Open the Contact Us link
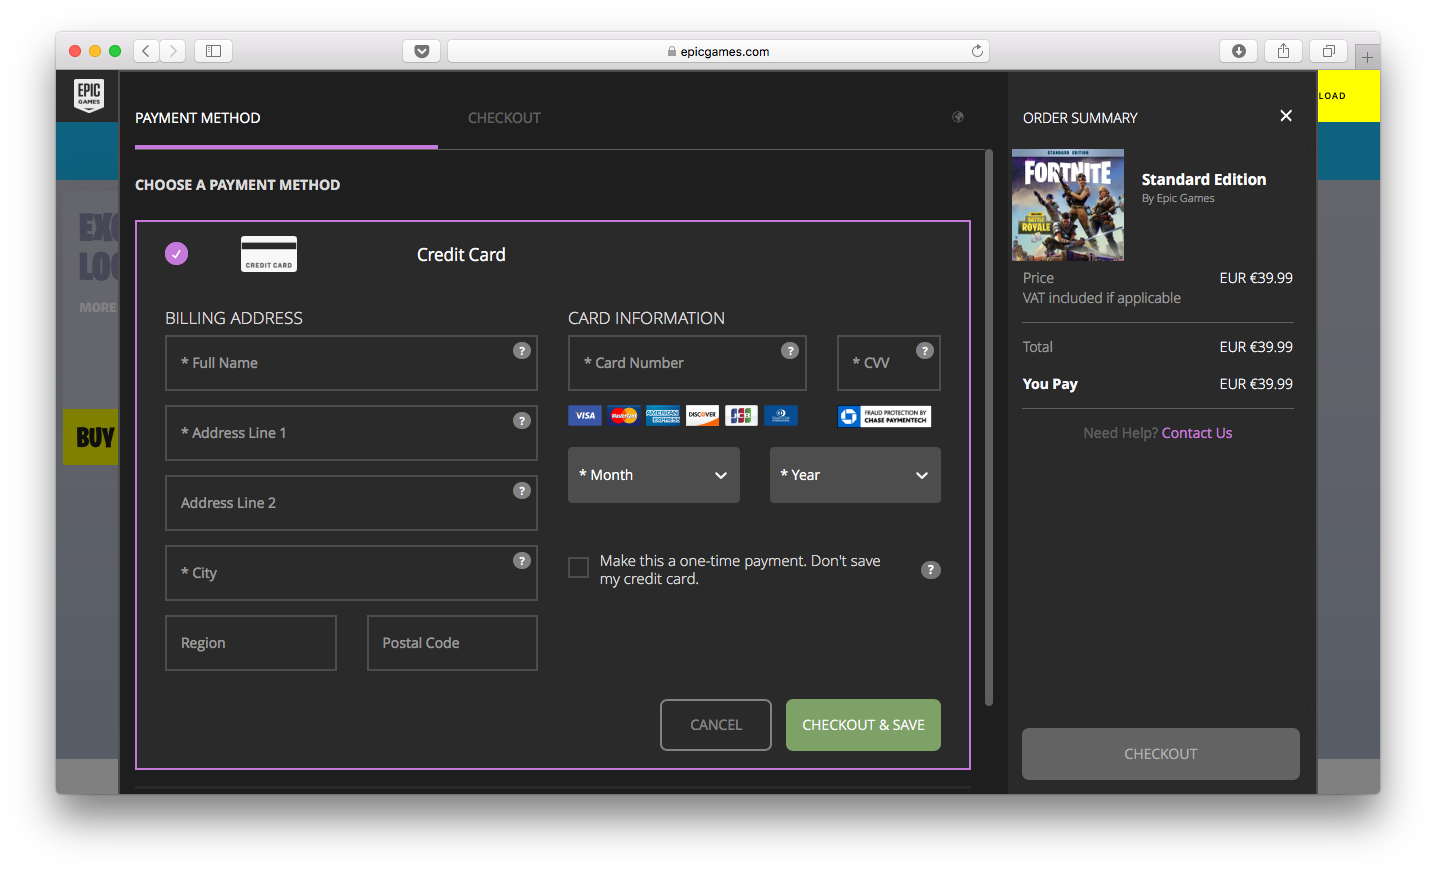Viewport: 1436px width, 874px height. tap(1196, 433)
